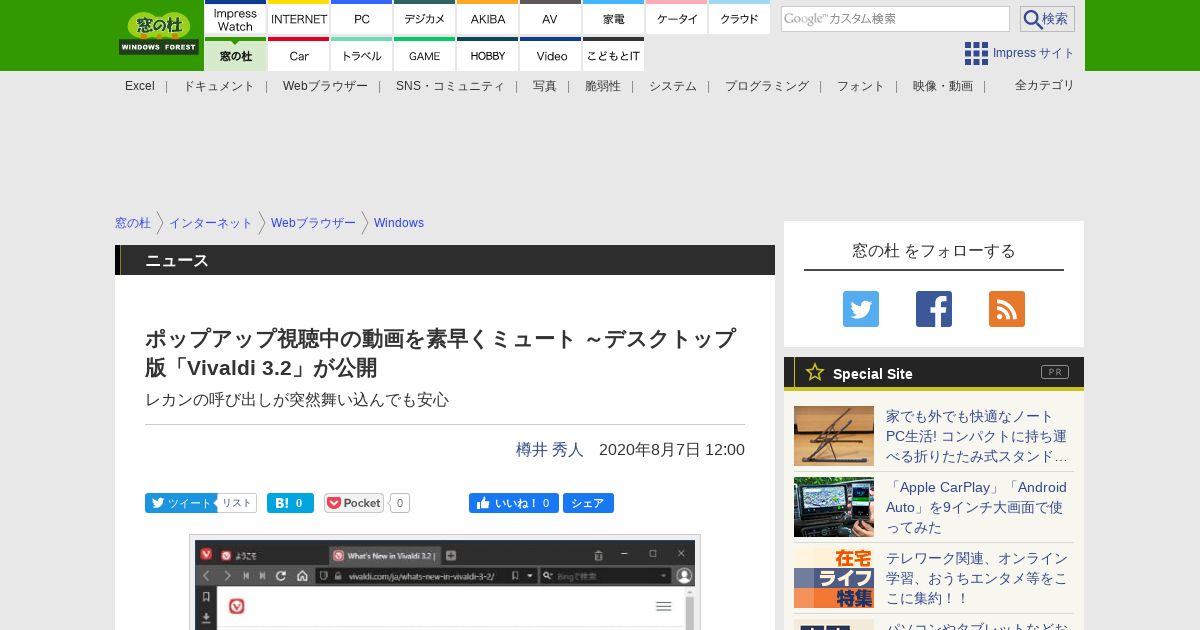
Task: Click the Facebook いいね！ button
Action: [x=514, y=503]
